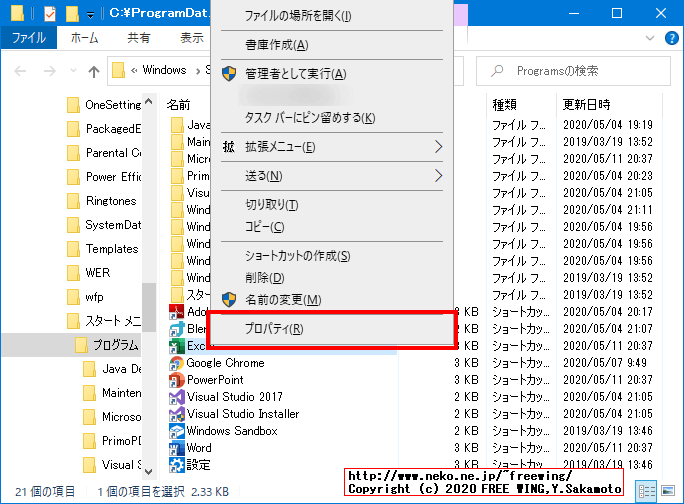Screen dimensions: 684x504
Task: Expand the 拡張メニュー(E) submenu
Action: pos(332,147)
